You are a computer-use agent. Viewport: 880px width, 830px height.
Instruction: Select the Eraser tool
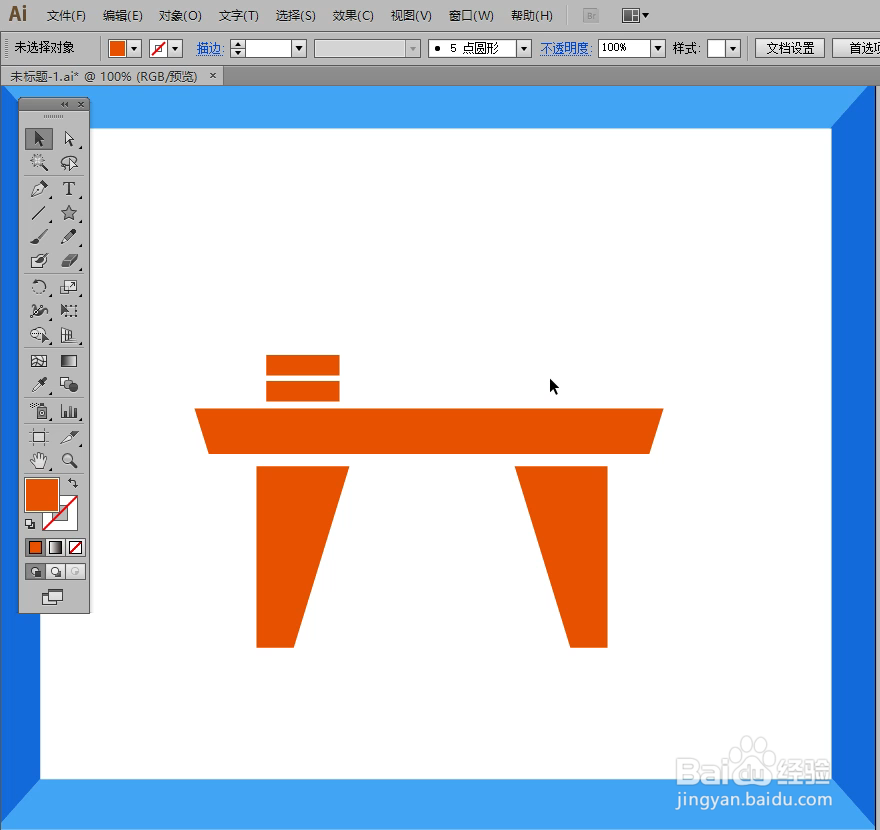pos(69,261)
